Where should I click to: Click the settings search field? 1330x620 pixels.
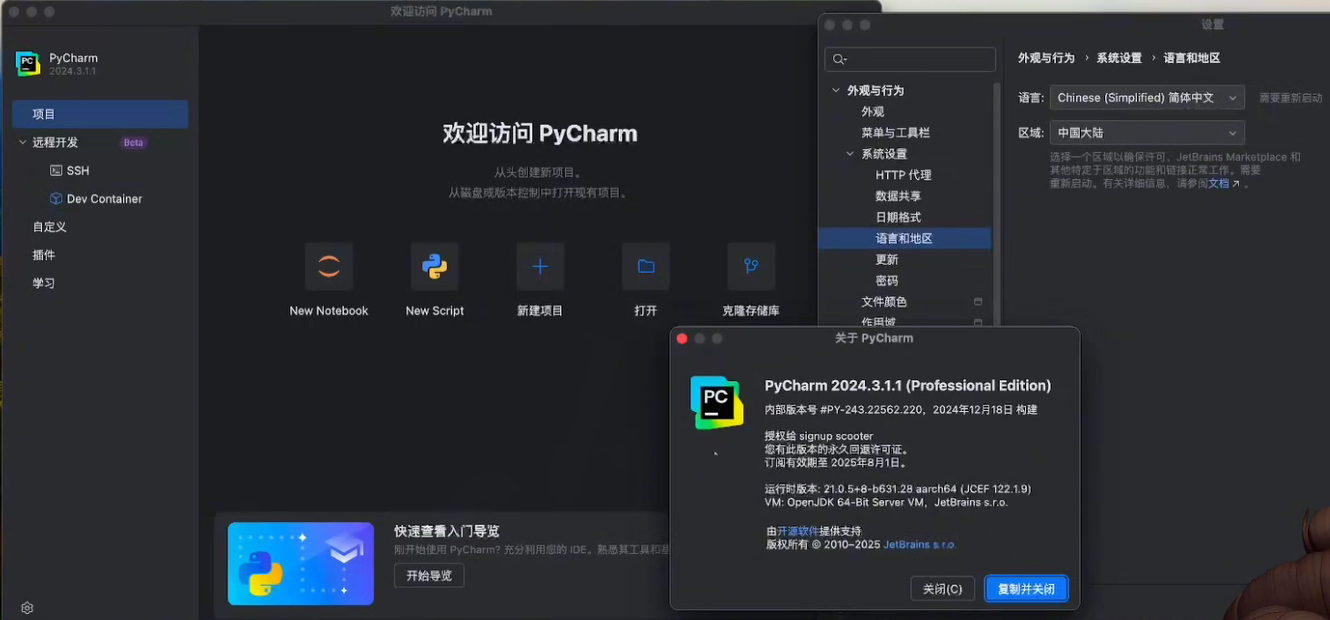910,60
